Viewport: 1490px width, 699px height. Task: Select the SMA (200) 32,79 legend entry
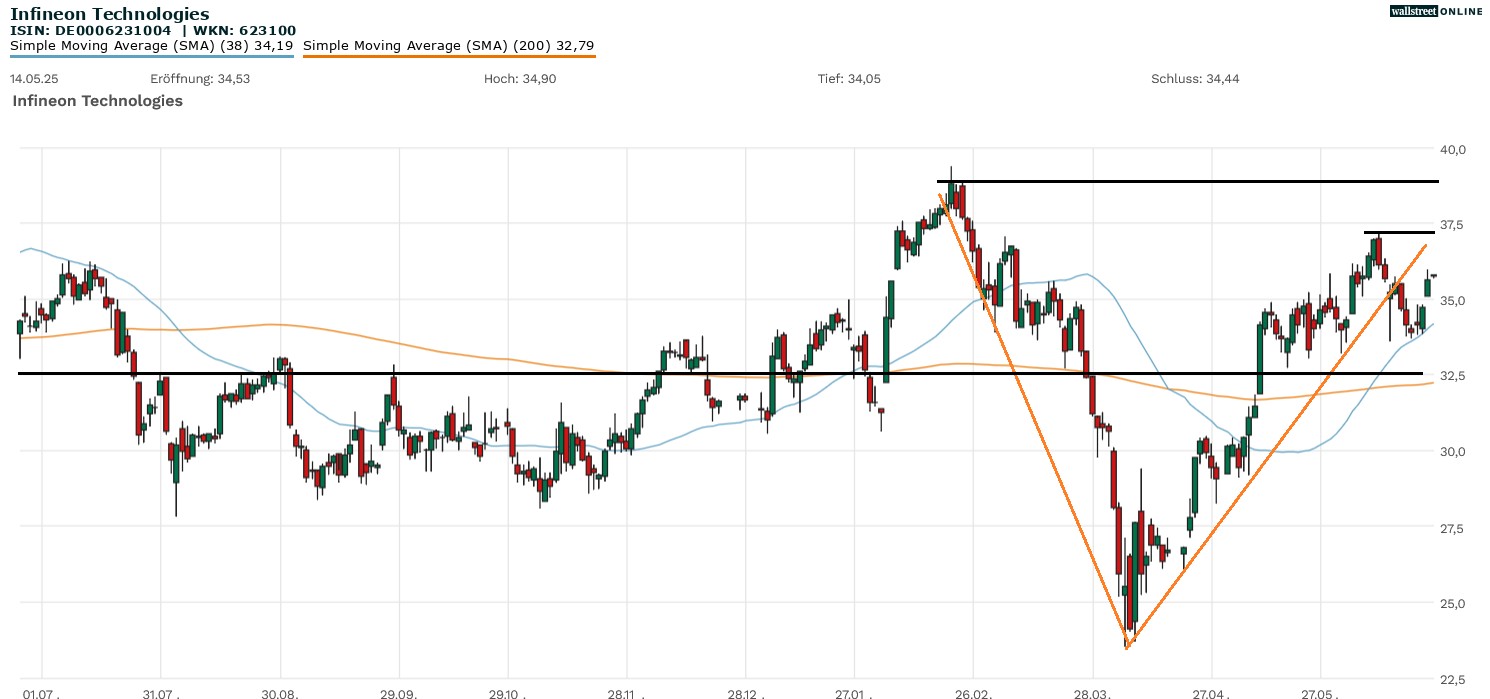click(x=448, y=45)
